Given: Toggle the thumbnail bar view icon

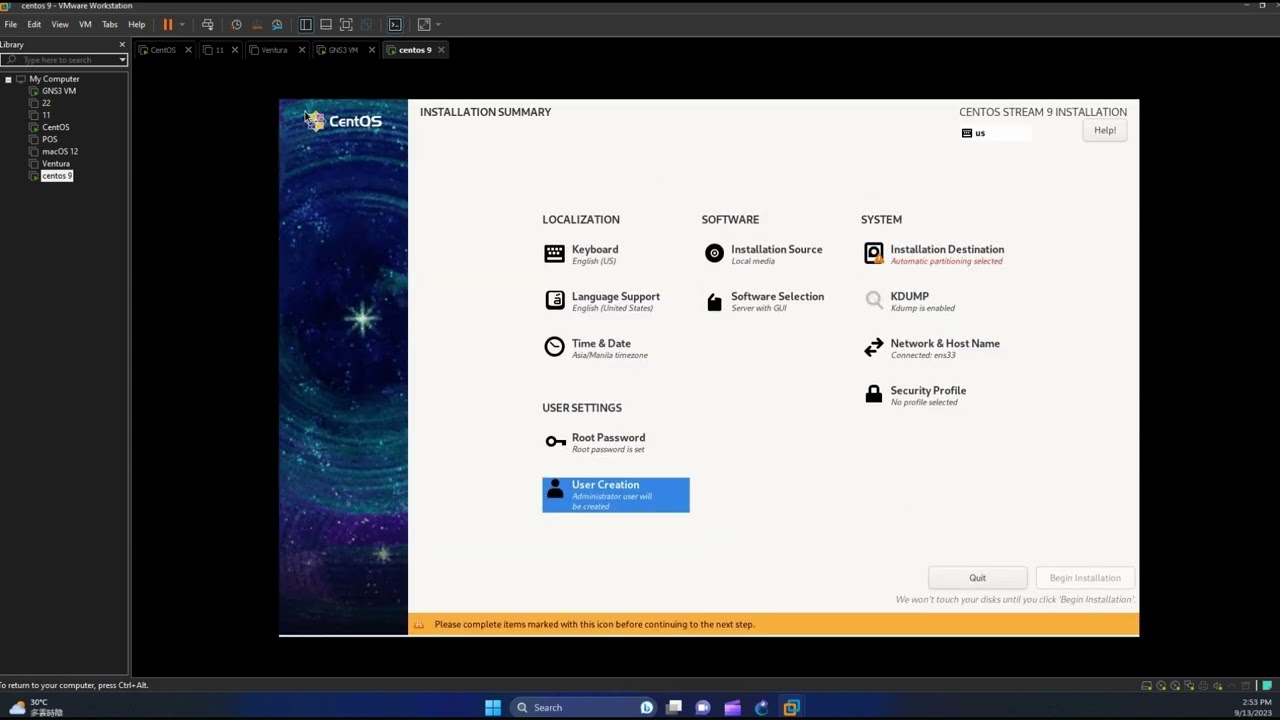Looking at the screenshot, I should point(326,24).
